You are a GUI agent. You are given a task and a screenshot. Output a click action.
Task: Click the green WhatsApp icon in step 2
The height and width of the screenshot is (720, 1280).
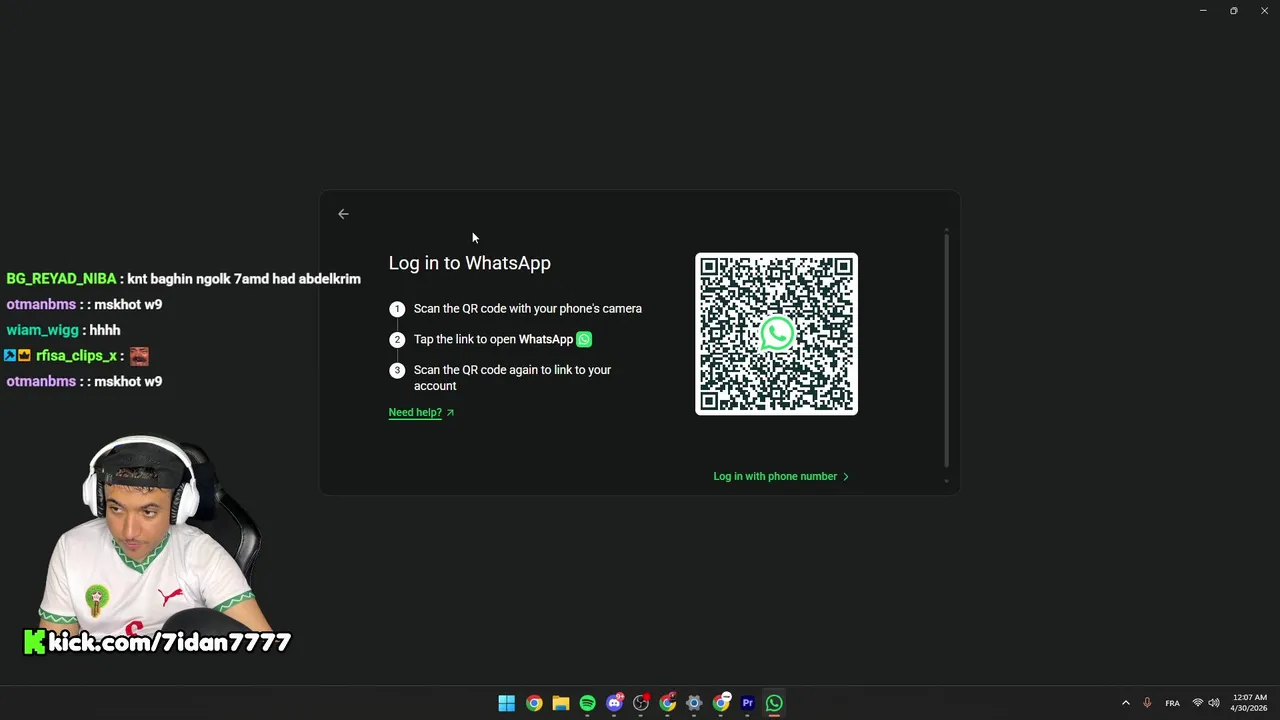[x=584, y=339]
